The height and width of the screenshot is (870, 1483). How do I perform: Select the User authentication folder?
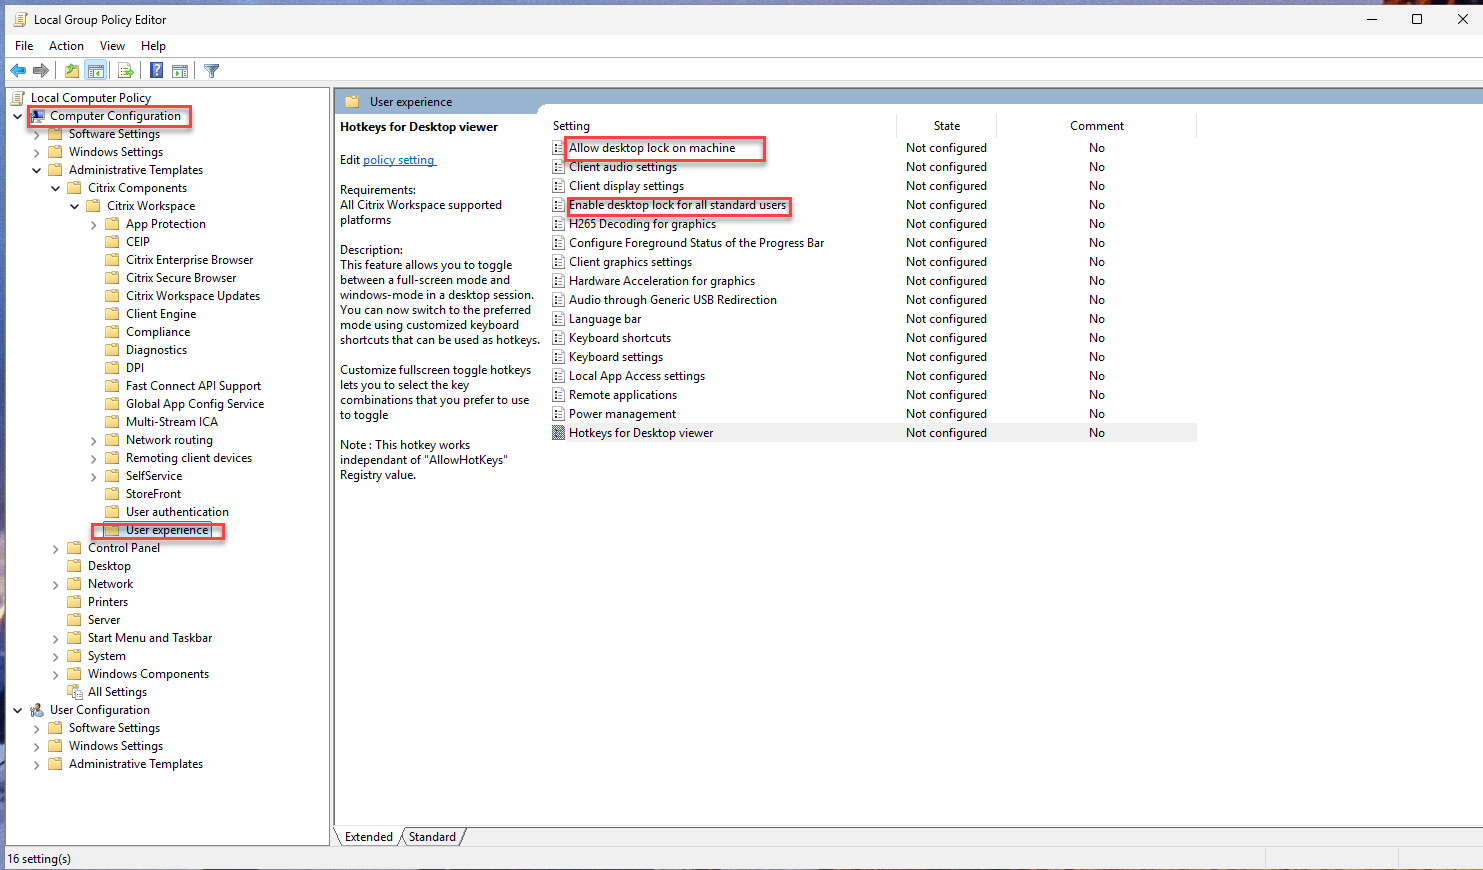click(177, 512)
